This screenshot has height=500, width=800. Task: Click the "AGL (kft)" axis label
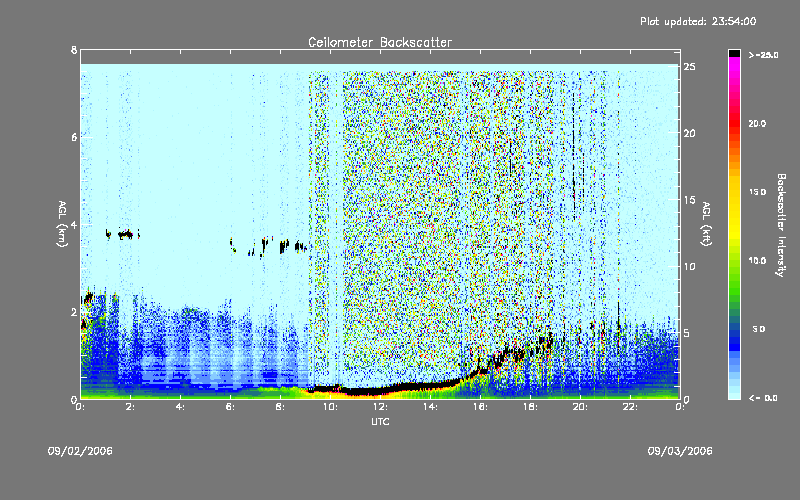[x=706, y=224]
